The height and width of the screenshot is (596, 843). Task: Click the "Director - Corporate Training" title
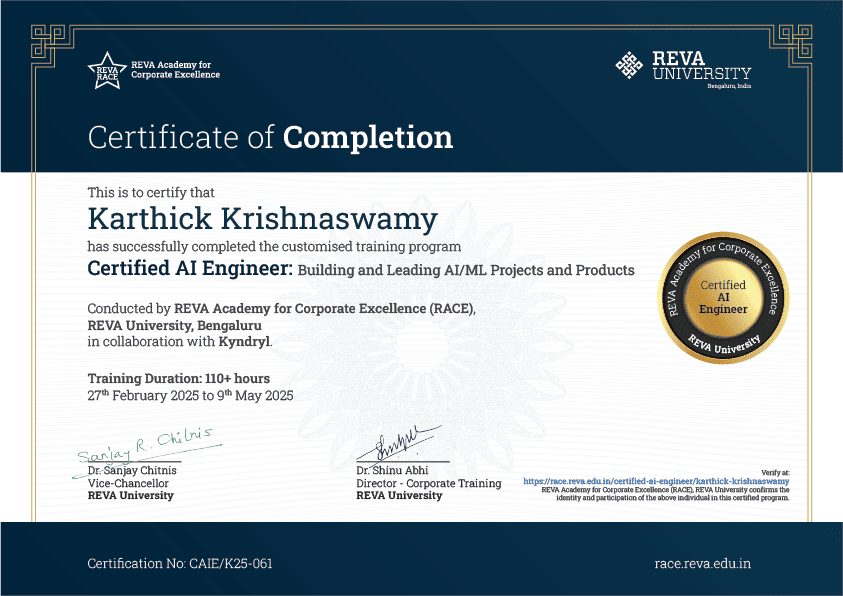click(429, 483)
